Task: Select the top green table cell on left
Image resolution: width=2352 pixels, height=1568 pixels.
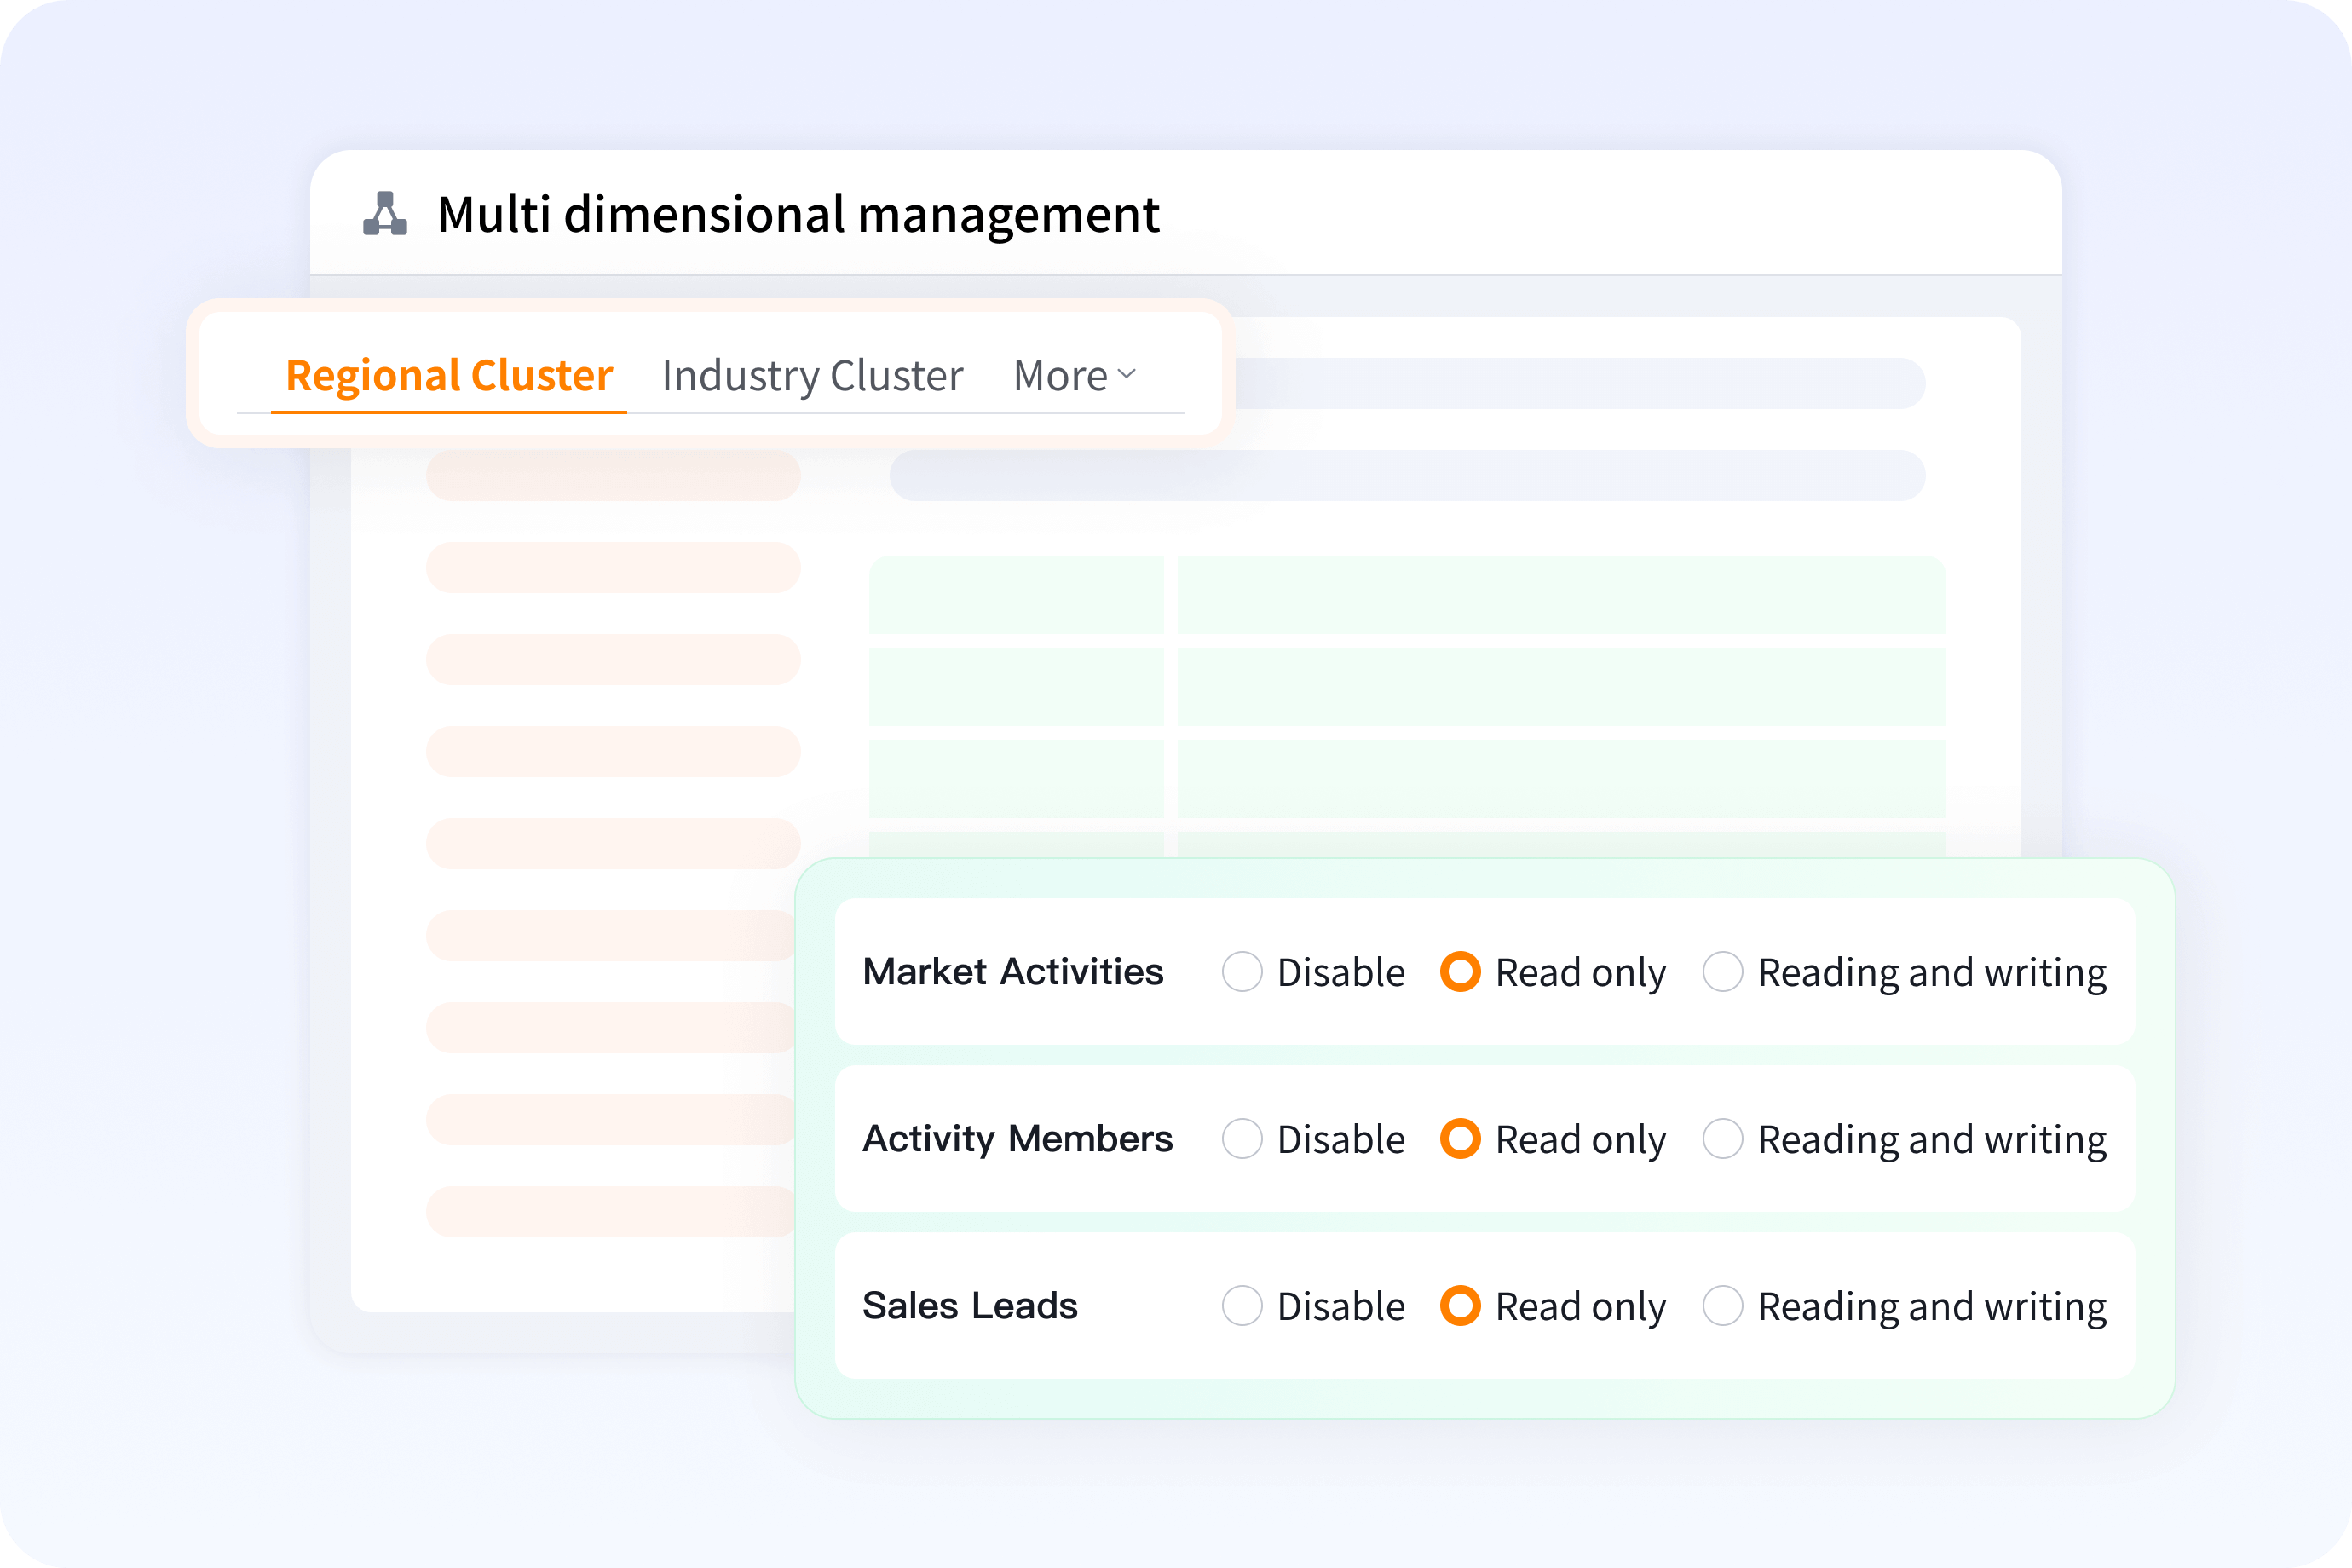Action: click(x=1015, y=595)
